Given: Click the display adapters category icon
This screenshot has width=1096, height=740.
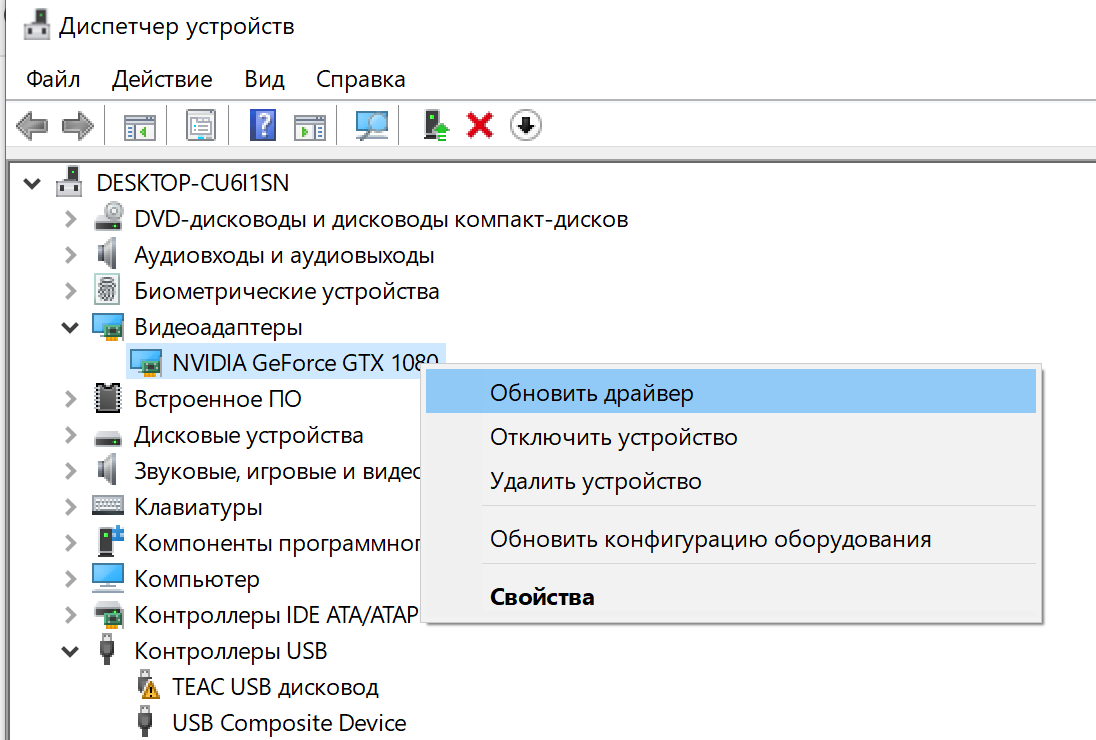Looking at the screenshot, I should (108, 326).
